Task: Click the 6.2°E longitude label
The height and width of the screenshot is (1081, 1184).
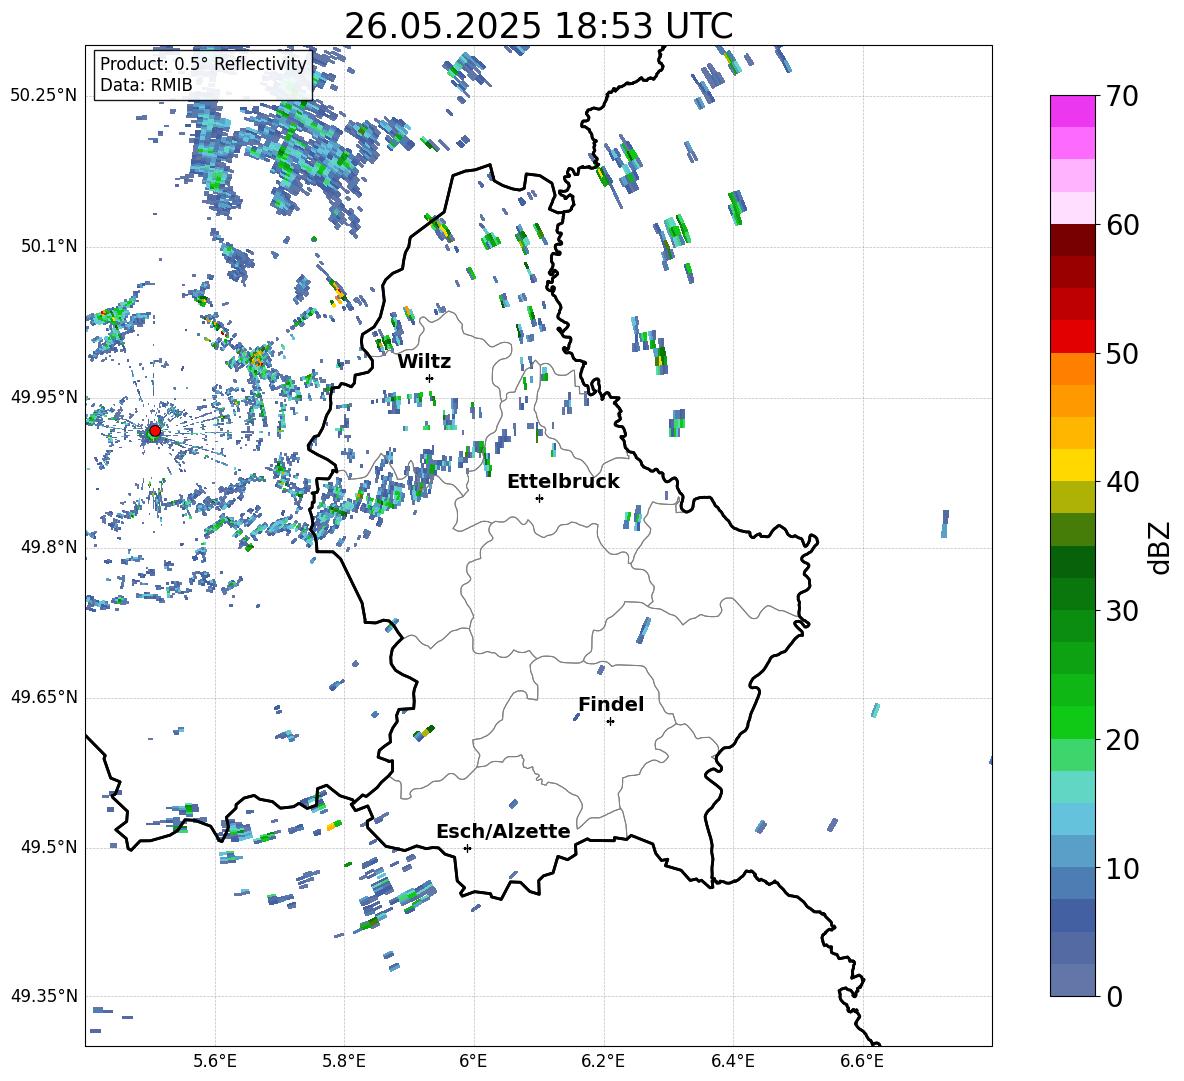Action: point(603,1061)
